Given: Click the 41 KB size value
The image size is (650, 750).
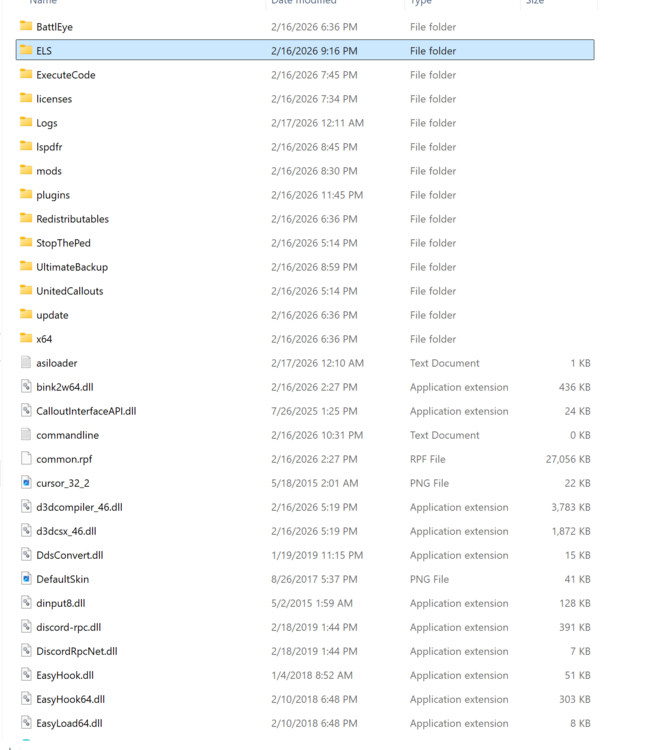Looking at the screenshot, I should click(578, 579).
